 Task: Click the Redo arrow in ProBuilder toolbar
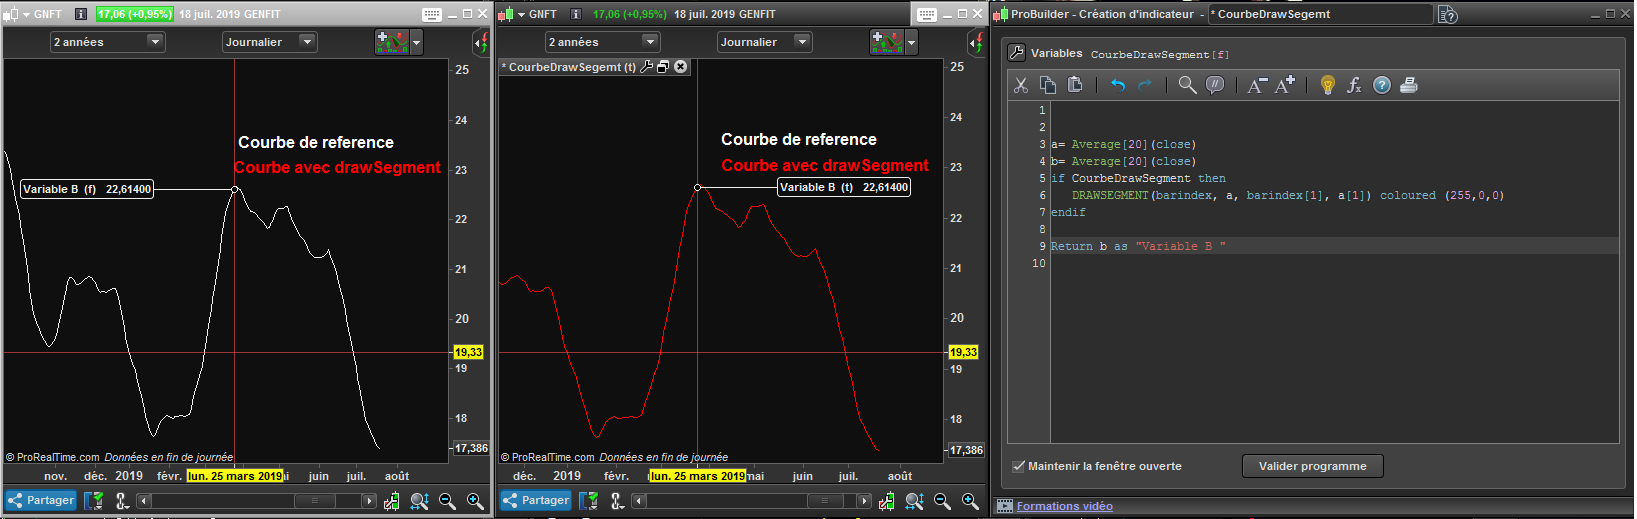click(1145, 85)
